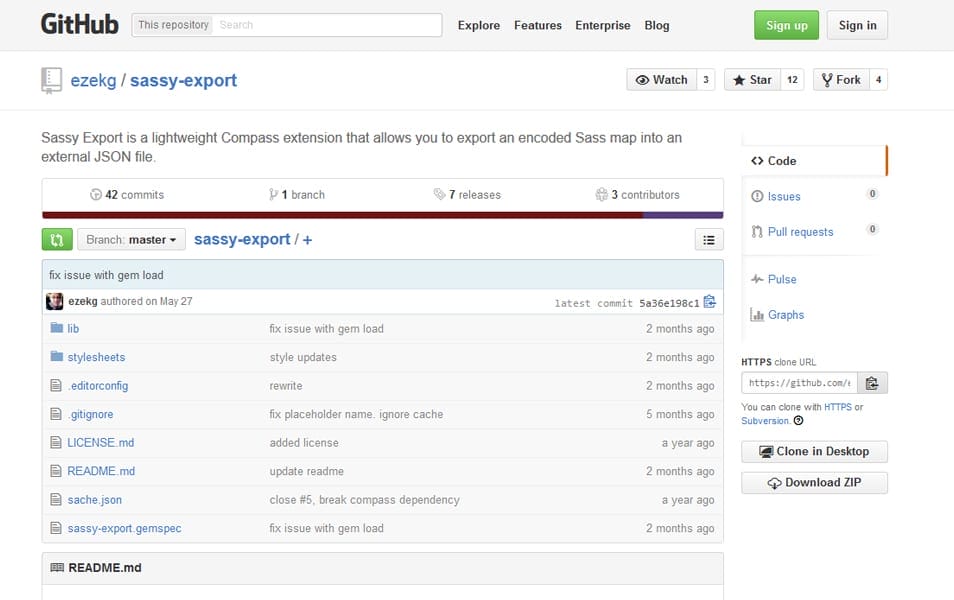The height and width of the screenshot is (600, 954).
Task: Select the Pulse sidebar icon
Action: [x=757, y=278]
